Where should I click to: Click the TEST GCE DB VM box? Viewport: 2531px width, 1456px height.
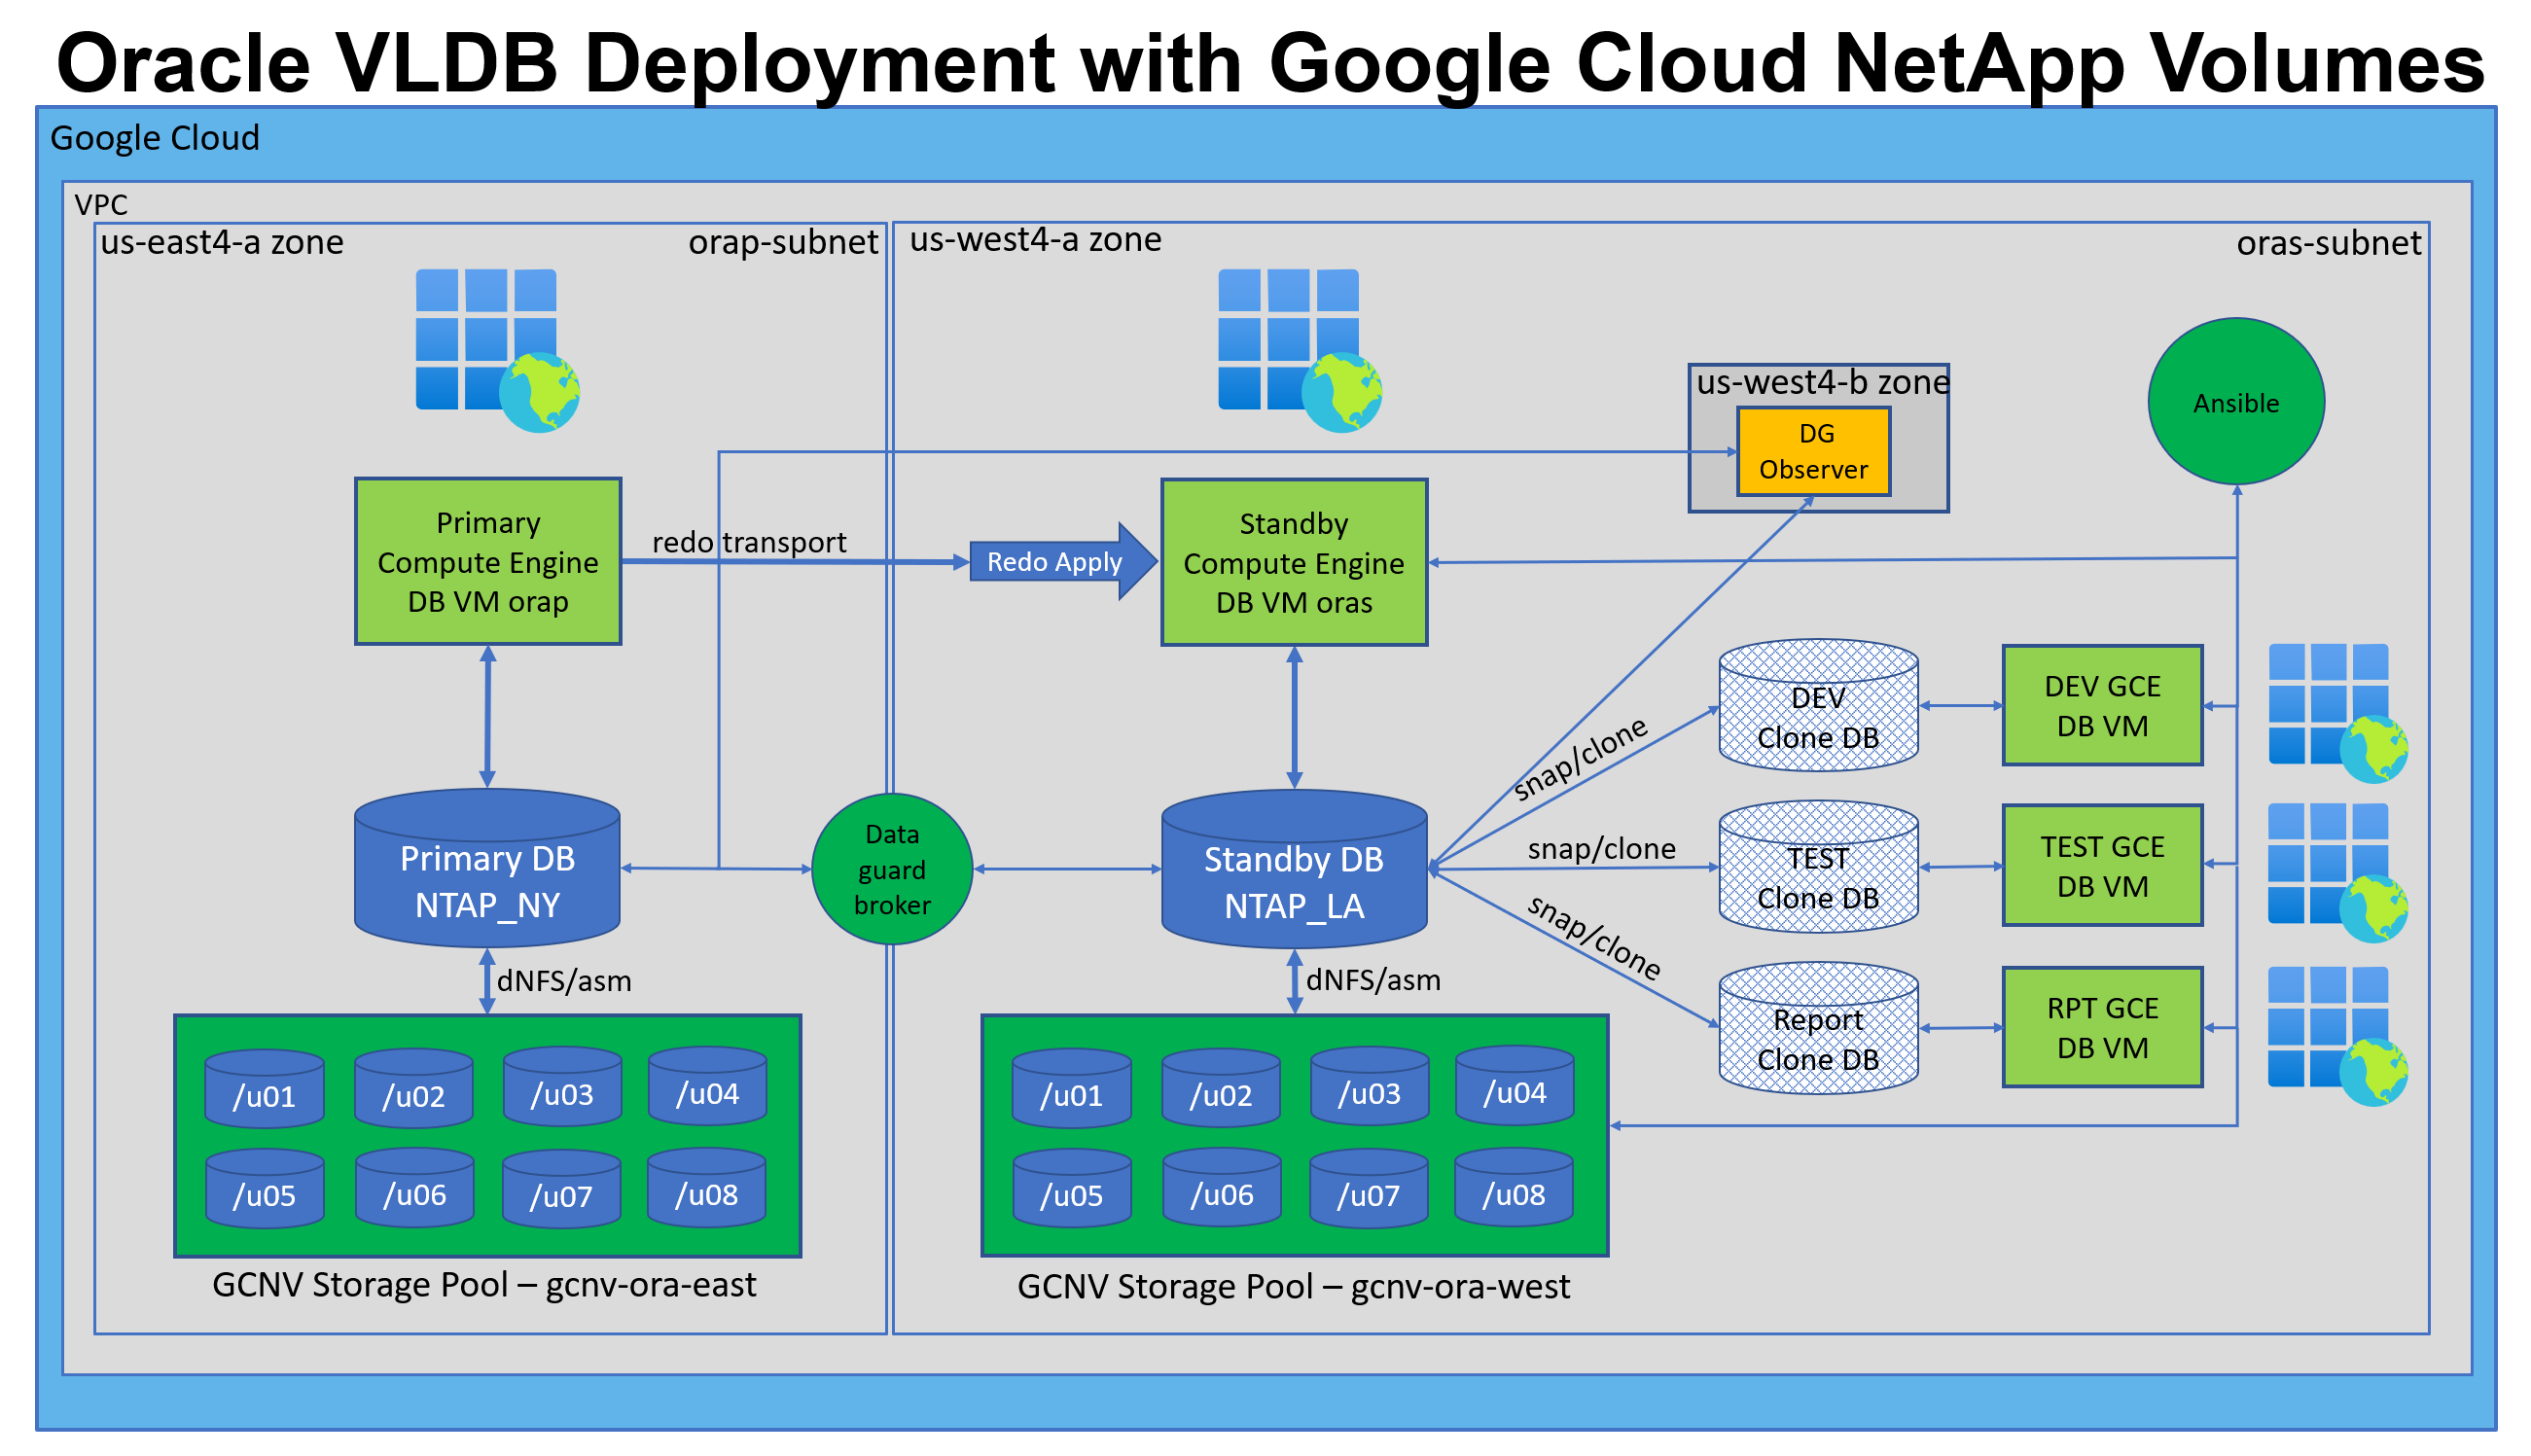[2101, 866]
